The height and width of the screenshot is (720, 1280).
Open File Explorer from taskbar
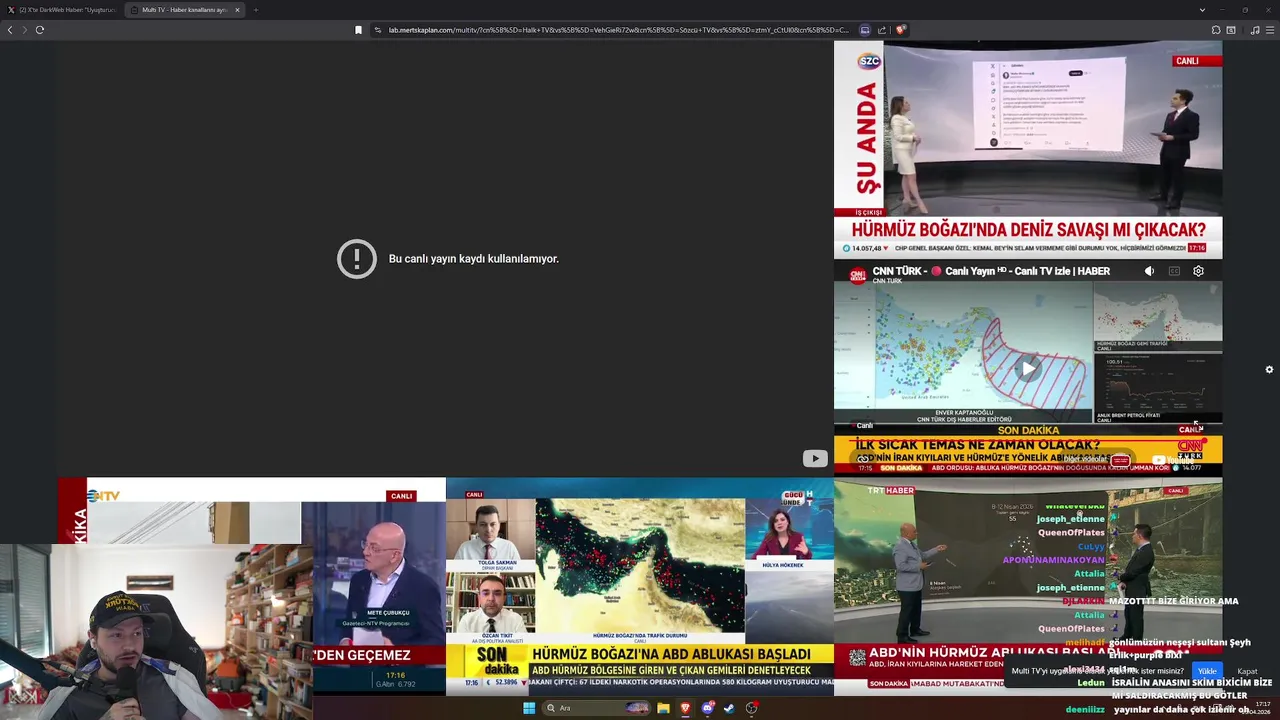coord(663,708)
